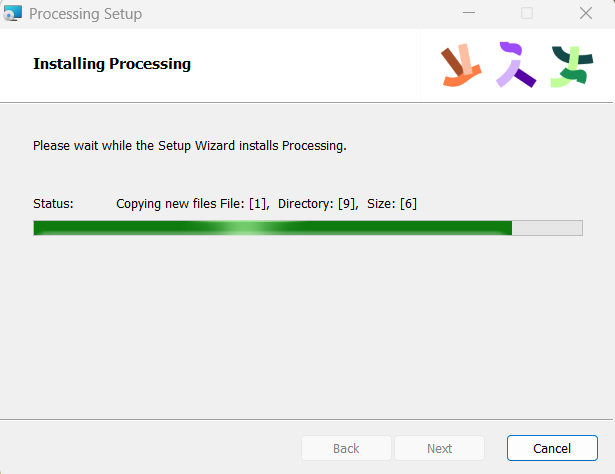Image resolution: width=615 pixels, height=474 pixels.
Task: Click the Cancel button
Action: click(552, 448)
